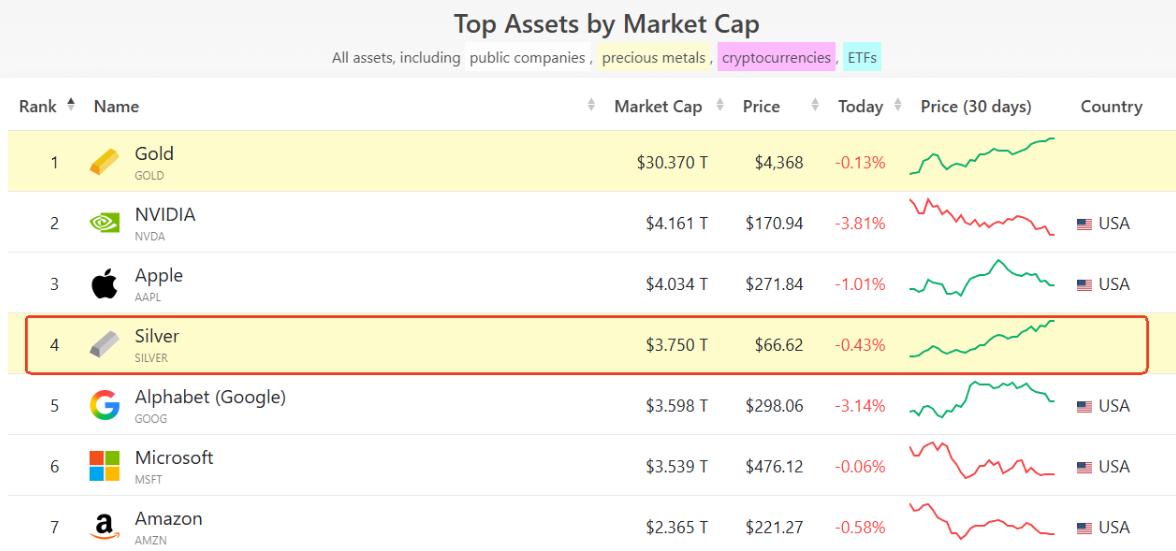Click the Apple logo icon
Viewport: 1176px width, 551px height.
104,285
